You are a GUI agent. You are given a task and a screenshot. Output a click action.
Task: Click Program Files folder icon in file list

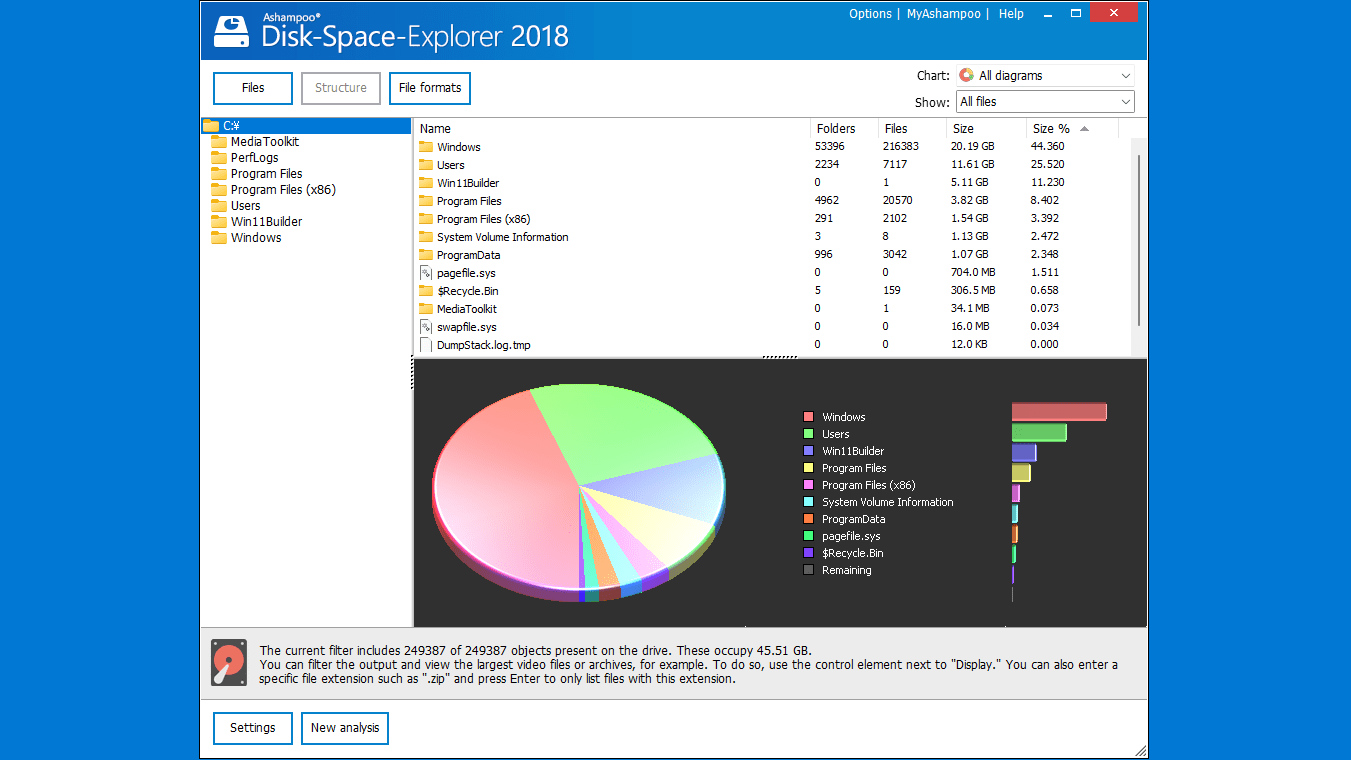pyautogui.click(x=426, y=201)
